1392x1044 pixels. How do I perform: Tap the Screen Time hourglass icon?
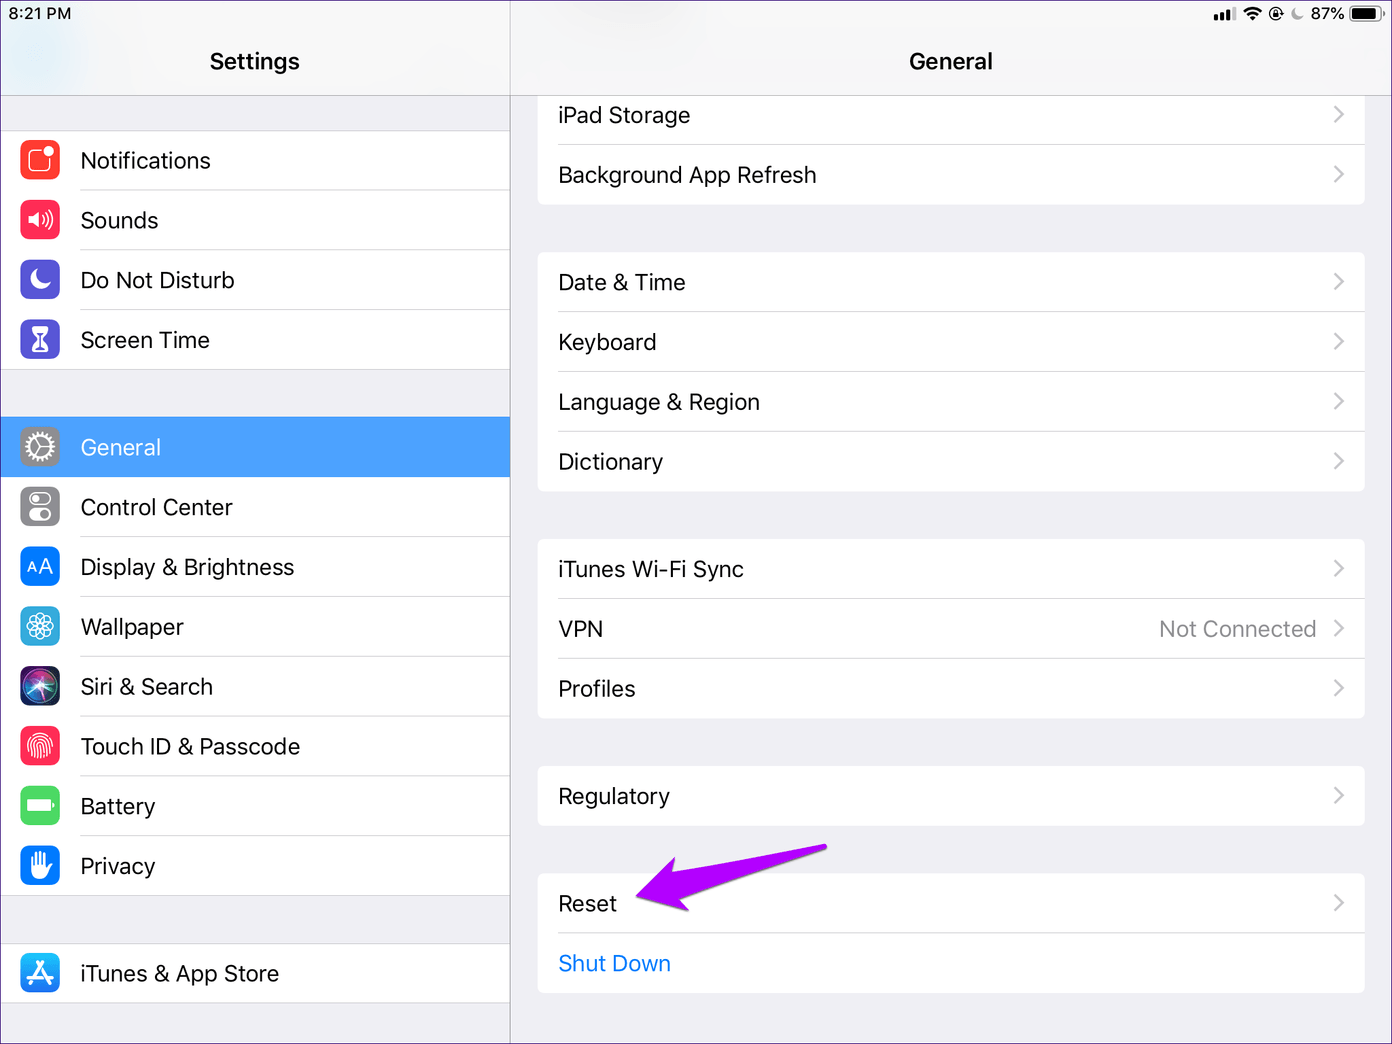click(x=40, y=340)
